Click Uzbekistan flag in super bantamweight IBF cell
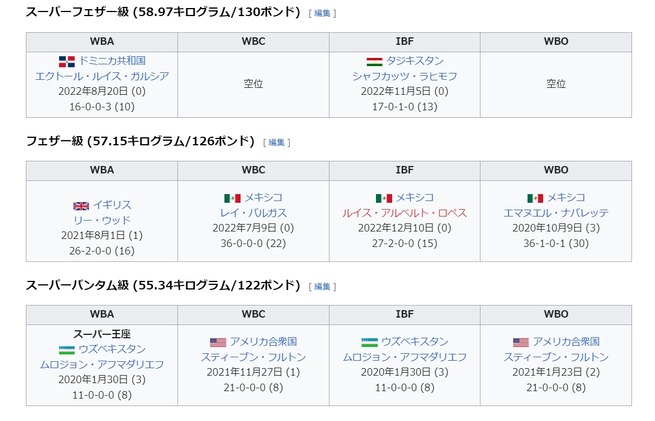 click(369, 342)
